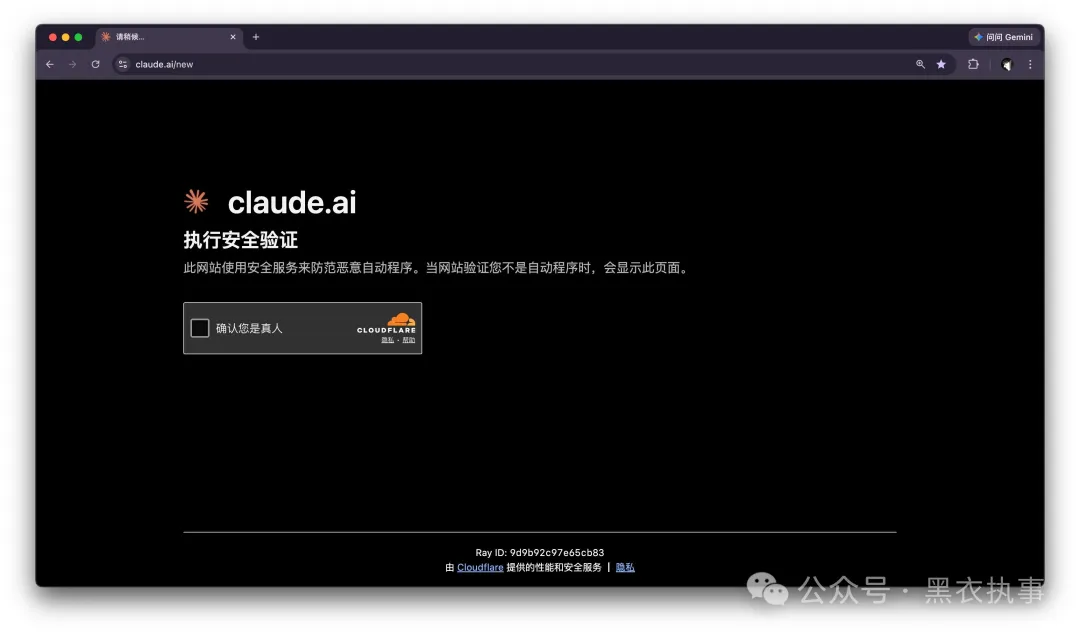Click the Claude starburst logo on page
The height and width of the screenshot is (634, 1080).
point(196,201)
